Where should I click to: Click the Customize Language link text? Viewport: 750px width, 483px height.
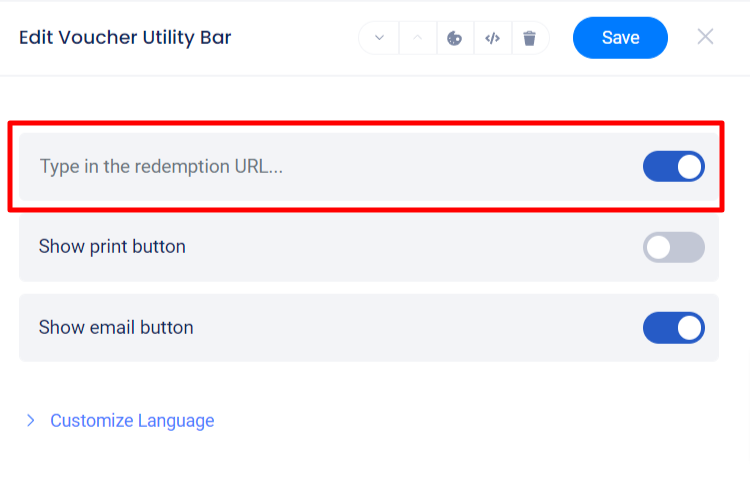point(132,421)
